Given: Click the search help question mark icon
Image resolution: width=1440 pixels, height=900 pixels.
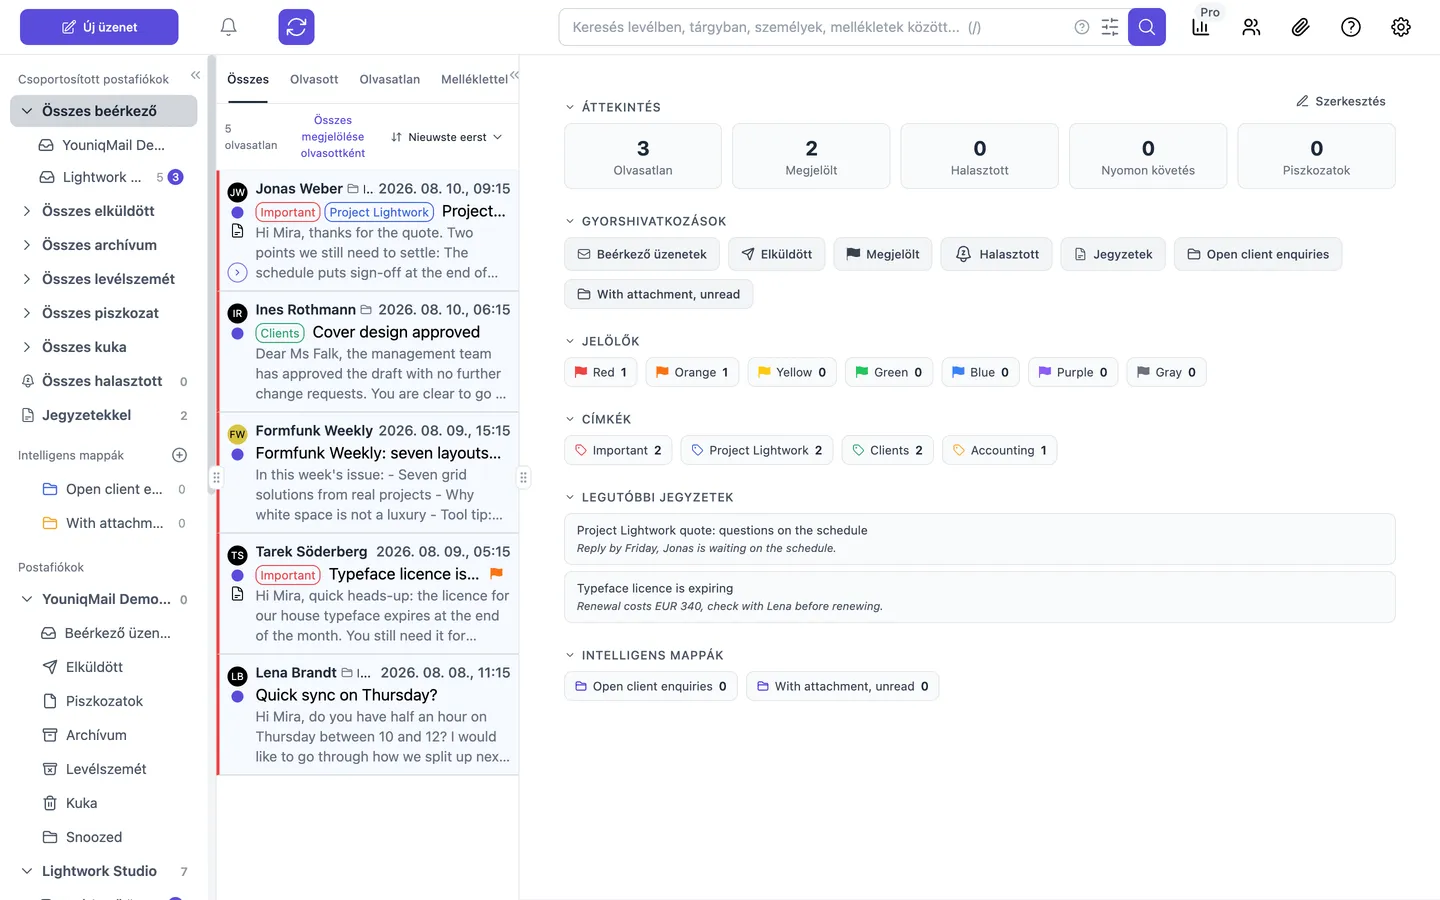Looking at the screenshot, I should pos(1082,27).
